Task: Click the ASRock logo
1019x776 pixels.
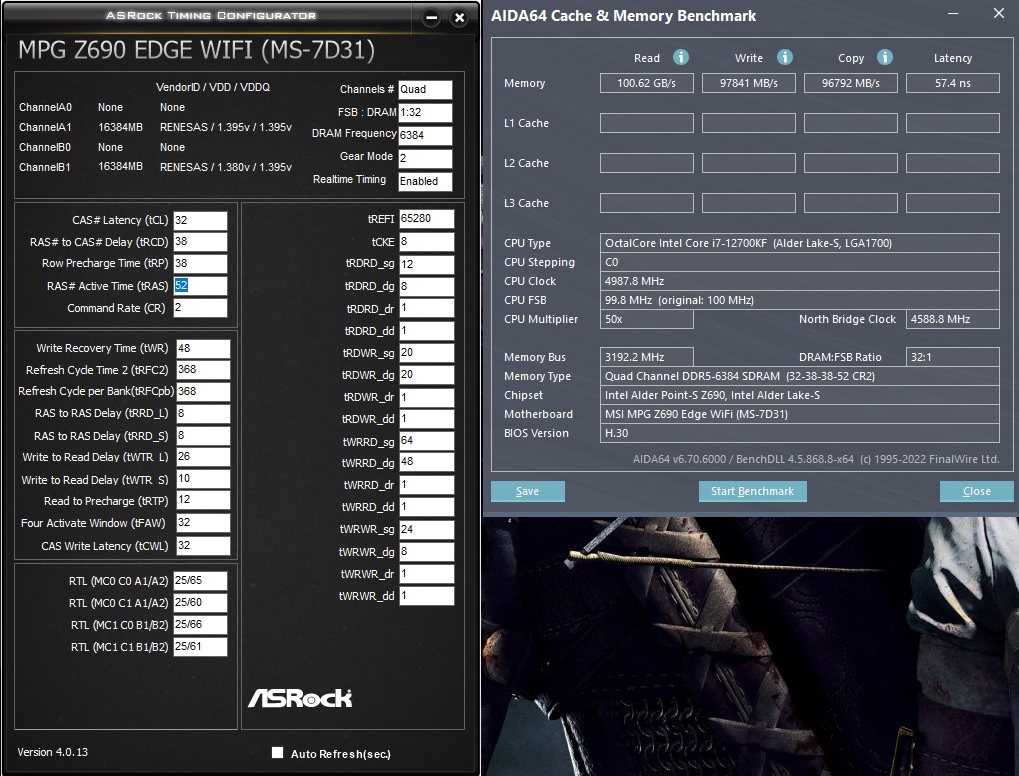Action: click(x=300, y=698)
